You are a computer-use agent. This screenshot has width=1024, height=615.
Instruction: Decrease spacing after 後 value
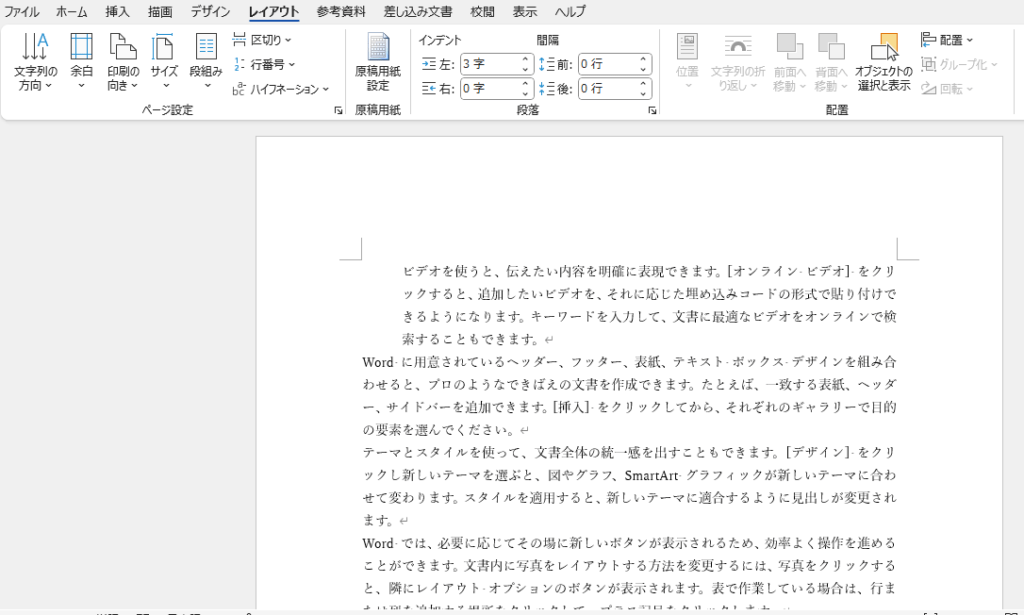[643, 93]
